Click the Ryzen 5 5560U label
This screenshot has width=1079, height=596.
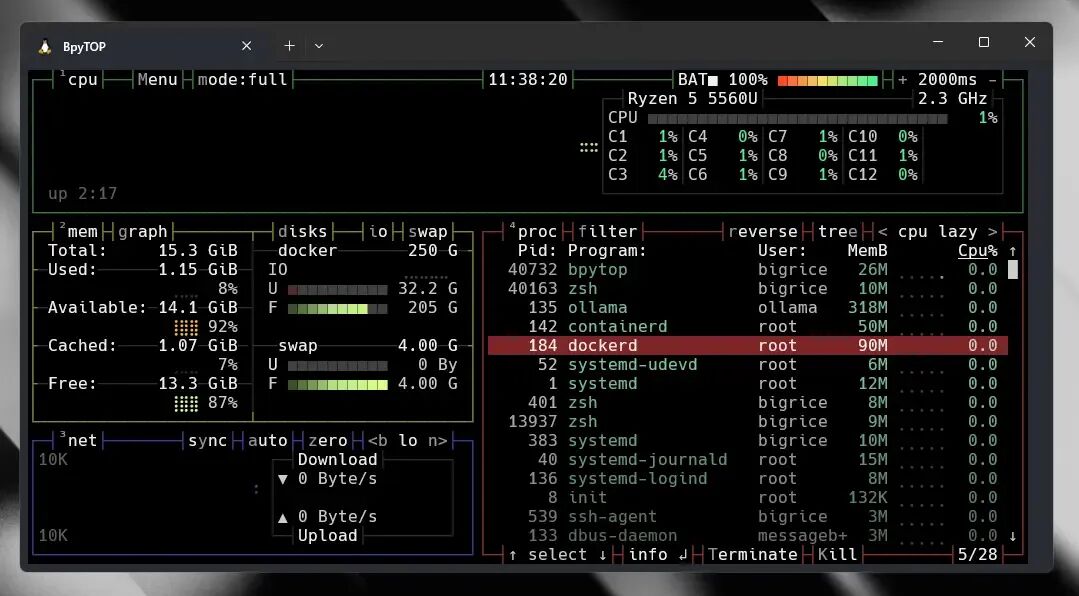[692, 98]
